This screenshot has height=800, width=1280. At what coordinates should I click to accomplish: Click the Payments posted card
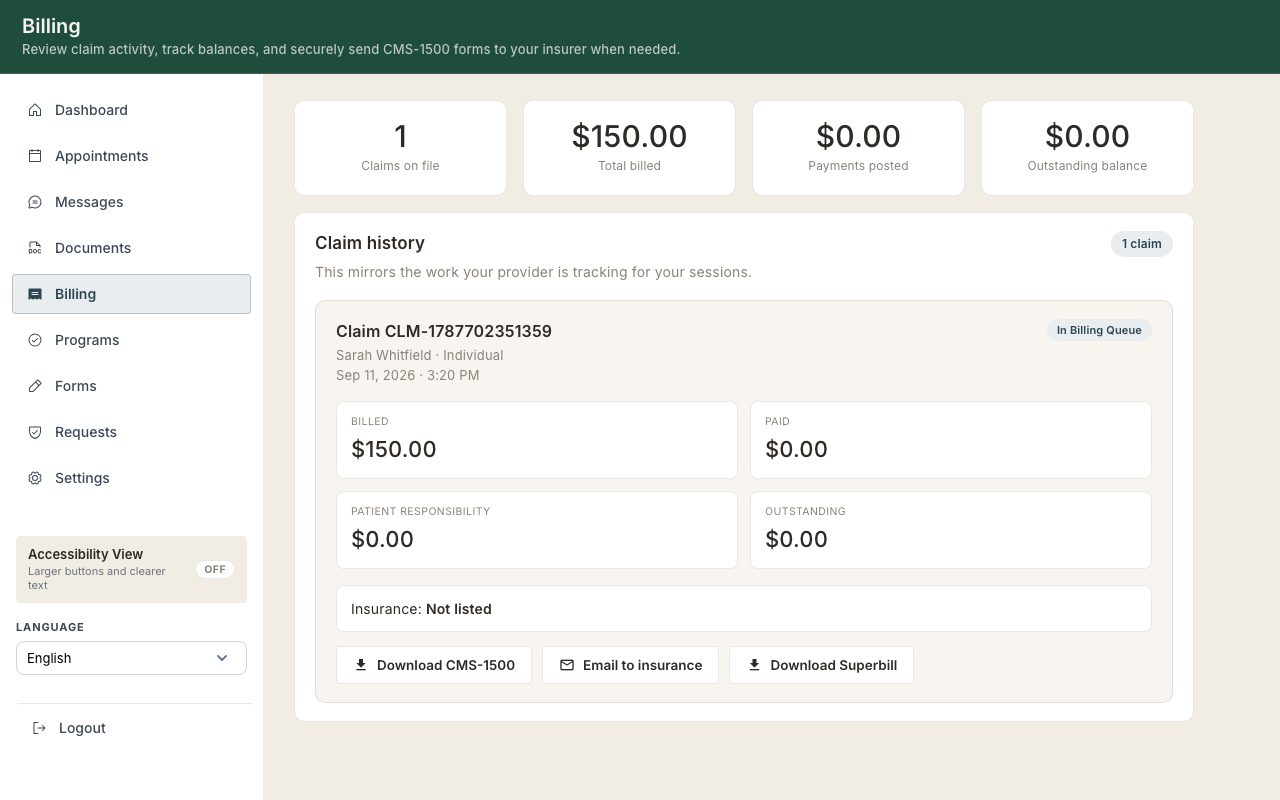858,148
